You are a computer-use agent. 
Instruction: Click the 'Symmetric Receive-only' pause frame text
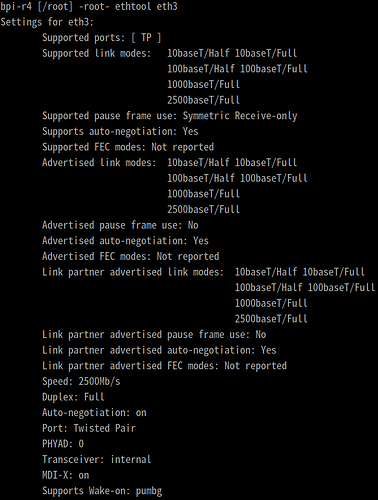point(240,116)
